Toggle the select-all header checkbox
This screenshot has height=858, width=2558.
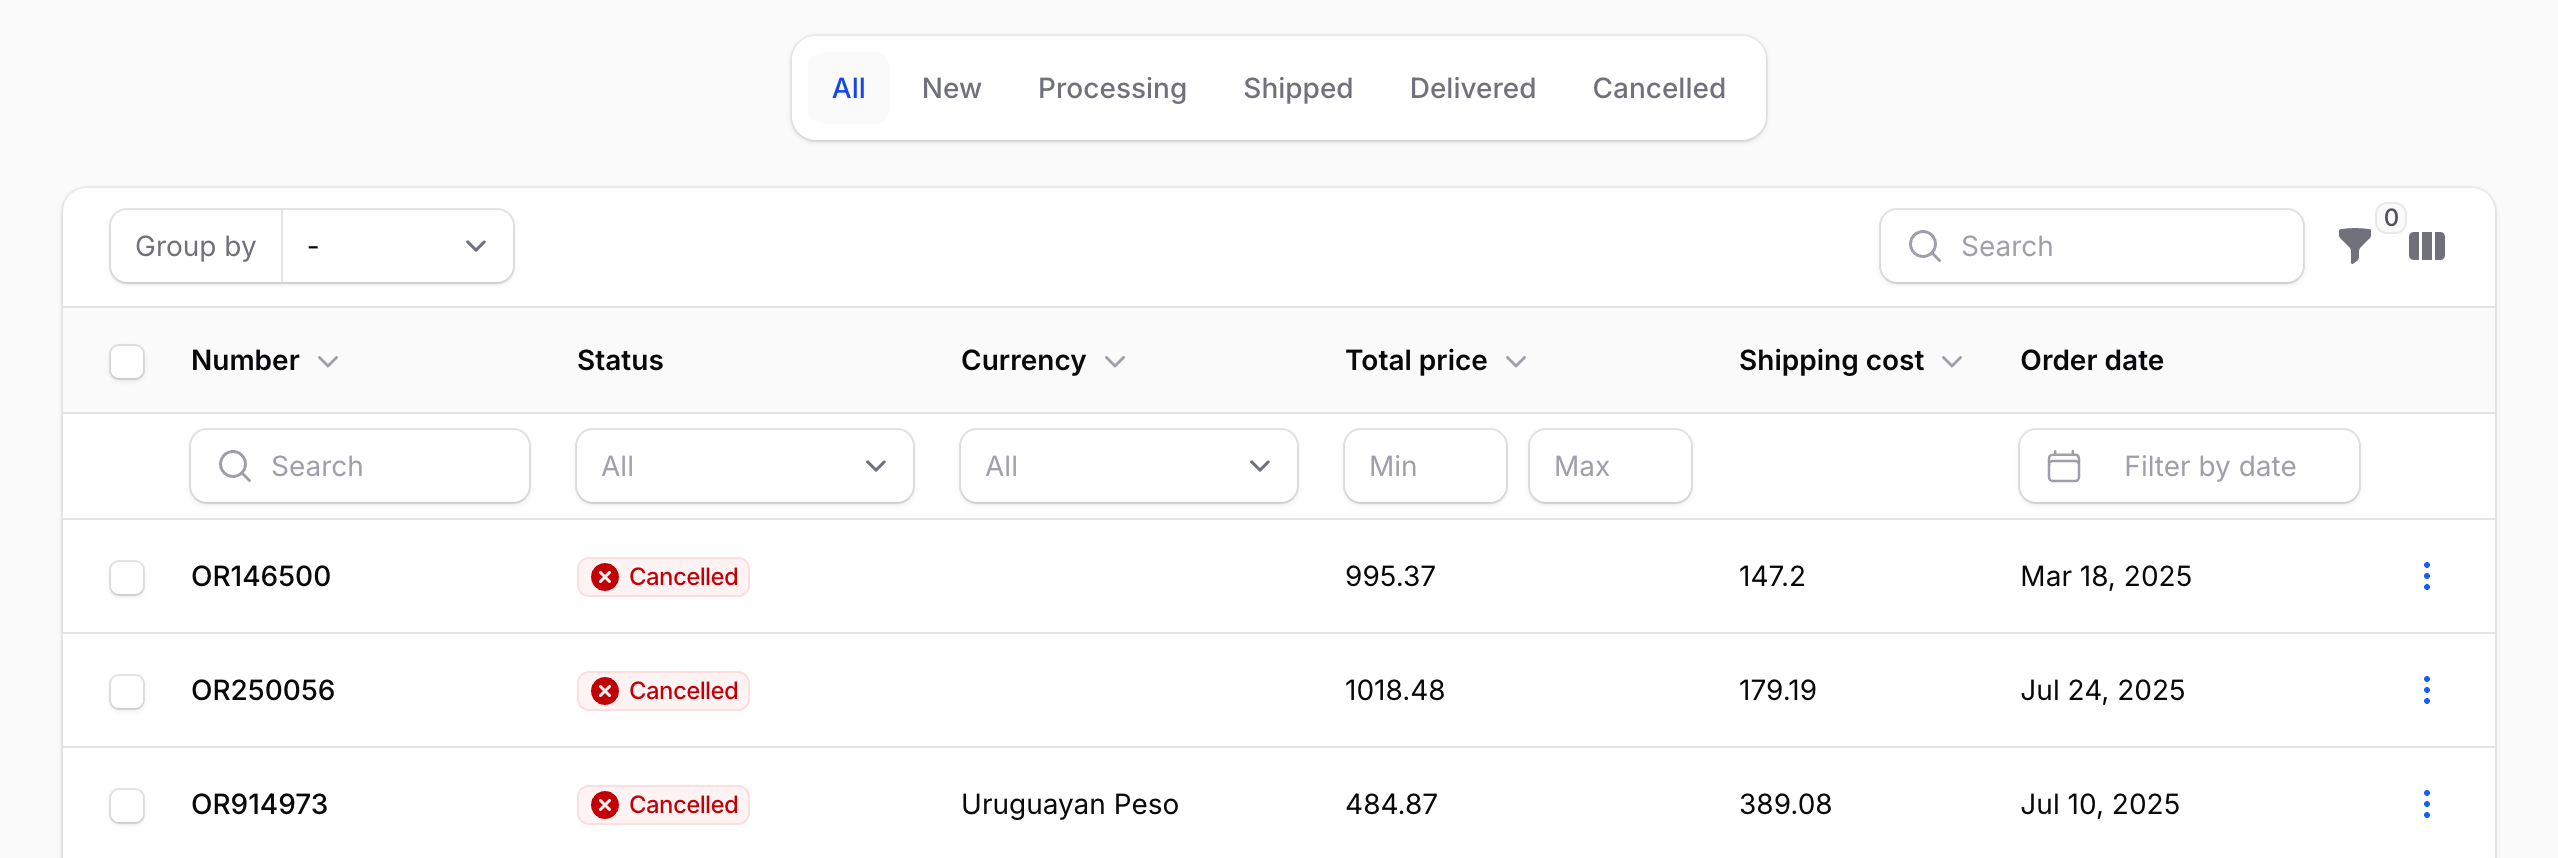[127, 361]
